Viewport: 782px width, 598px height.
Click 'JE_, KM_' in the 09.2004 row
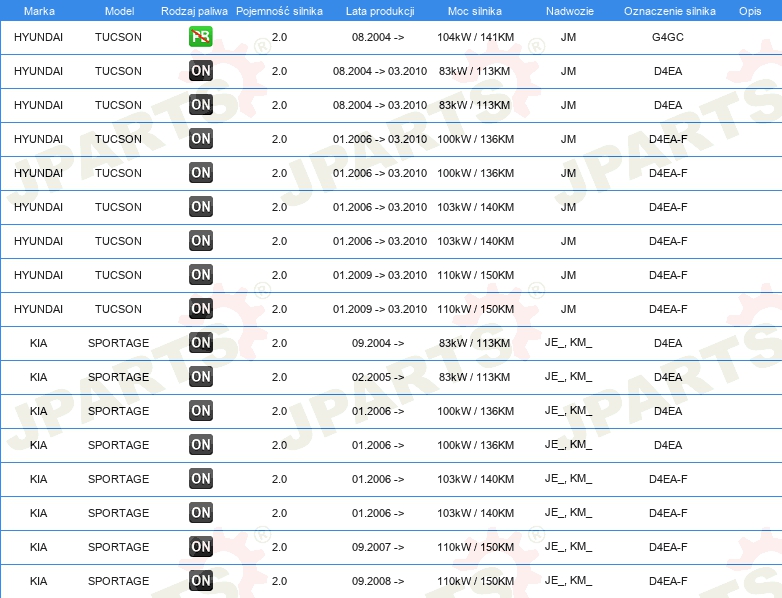(568, 343)
